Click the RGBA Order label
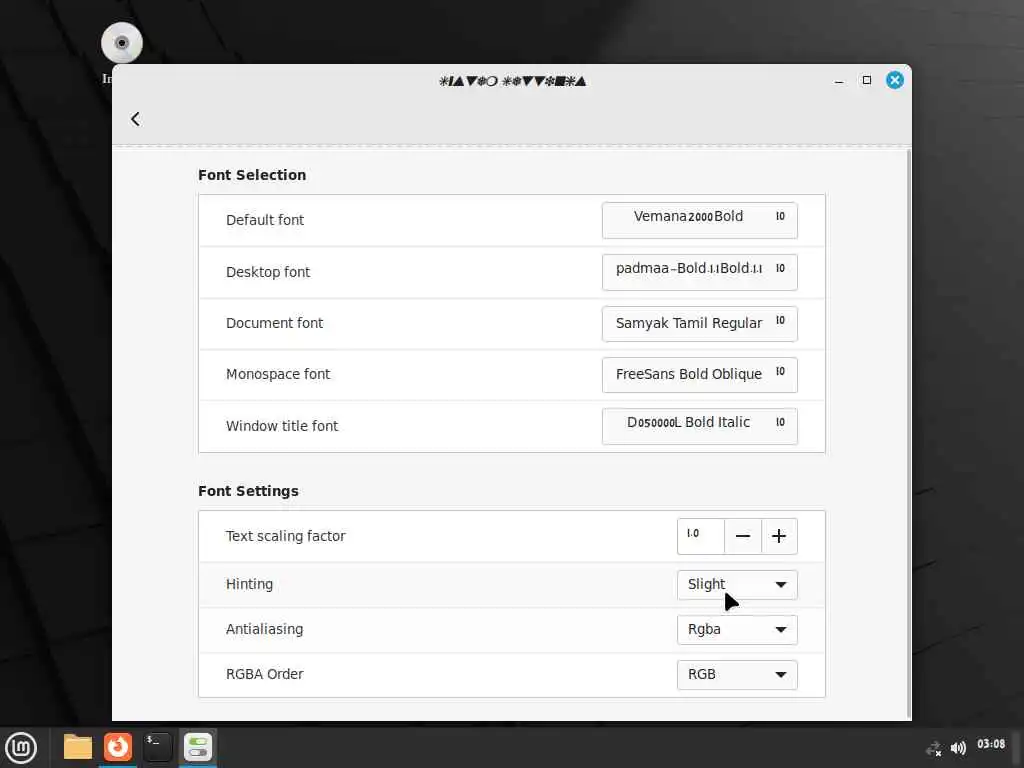Screen dimensions: 1024x768 click(x=264, y=674)
